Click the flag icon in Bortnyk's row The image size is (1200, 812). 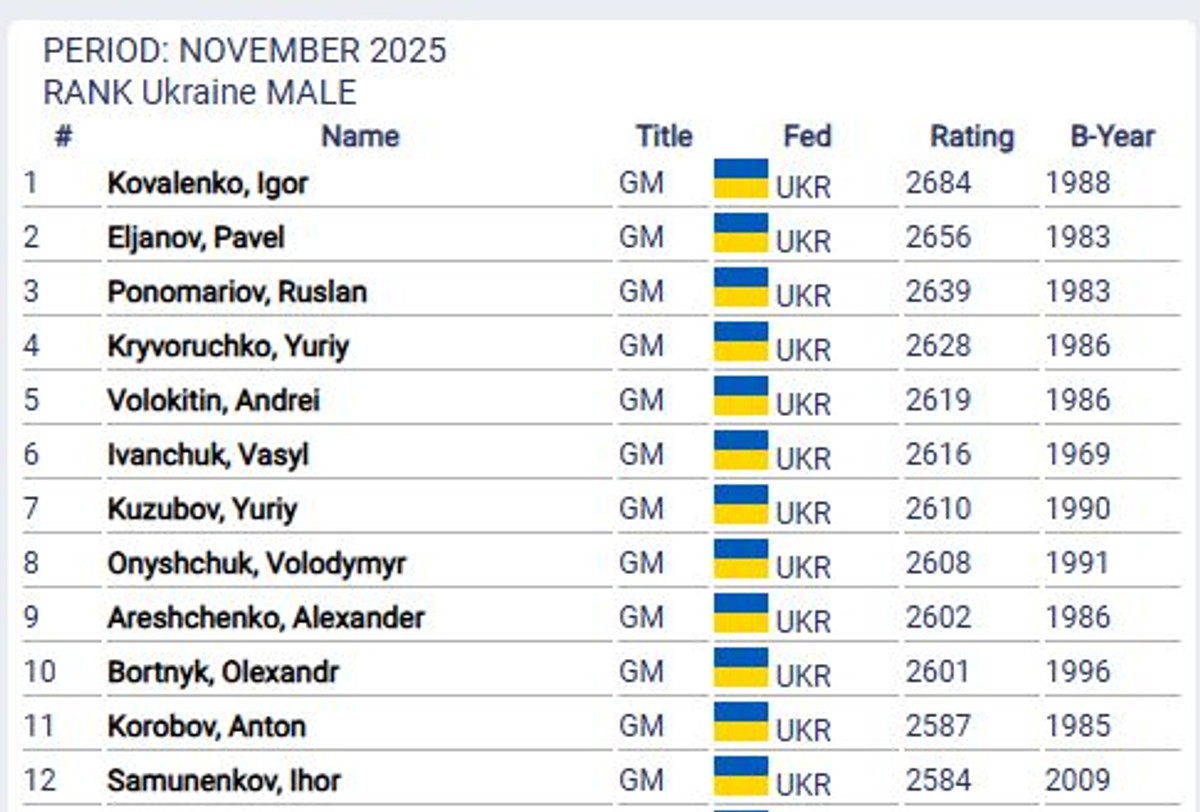point(741,667)
